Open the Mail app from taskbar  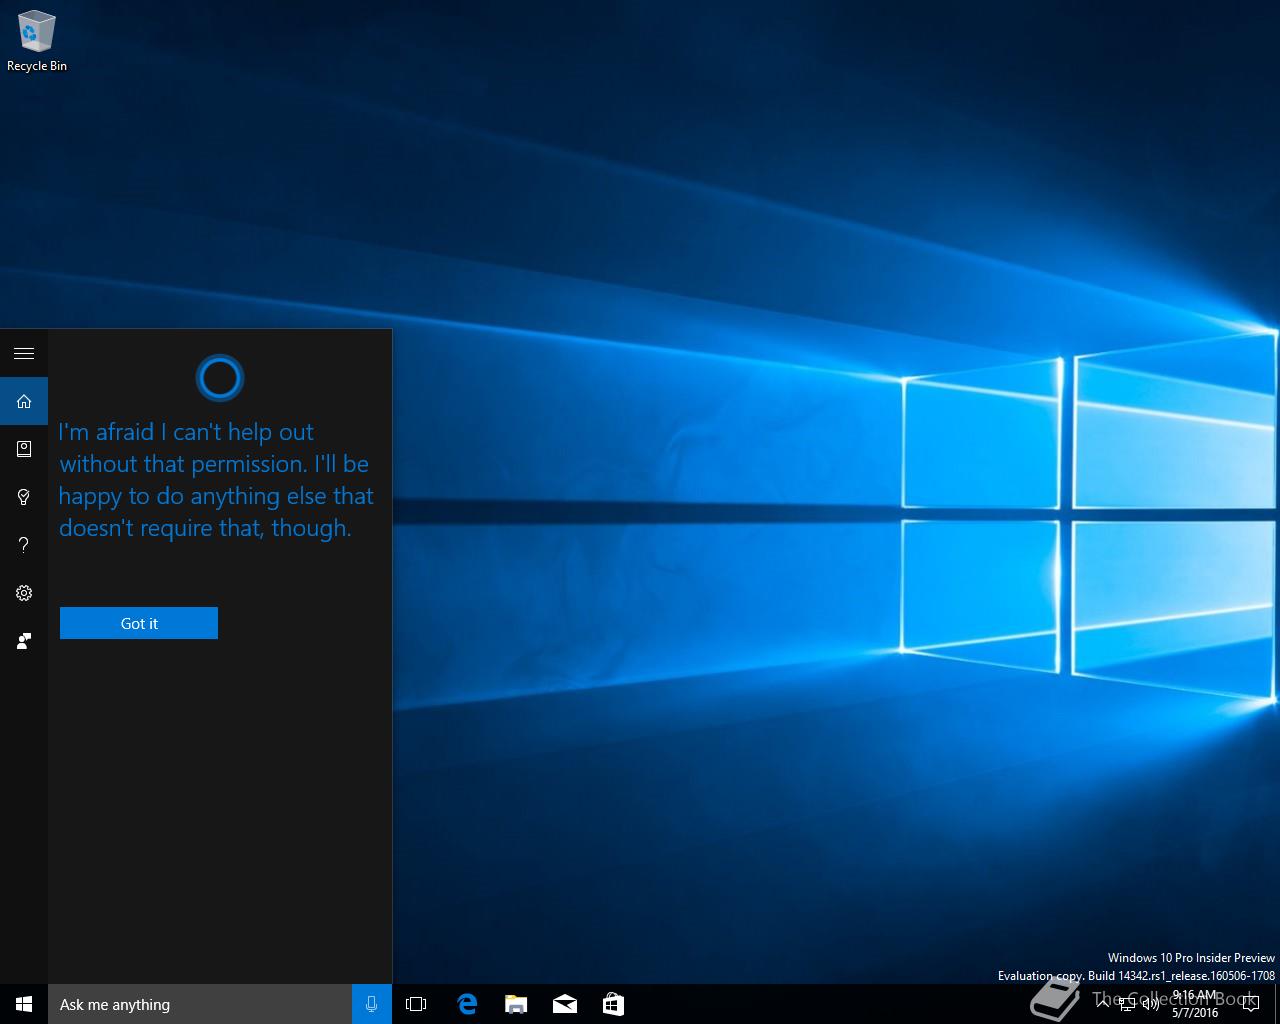pyautogui.click(x=565, y=1004)
